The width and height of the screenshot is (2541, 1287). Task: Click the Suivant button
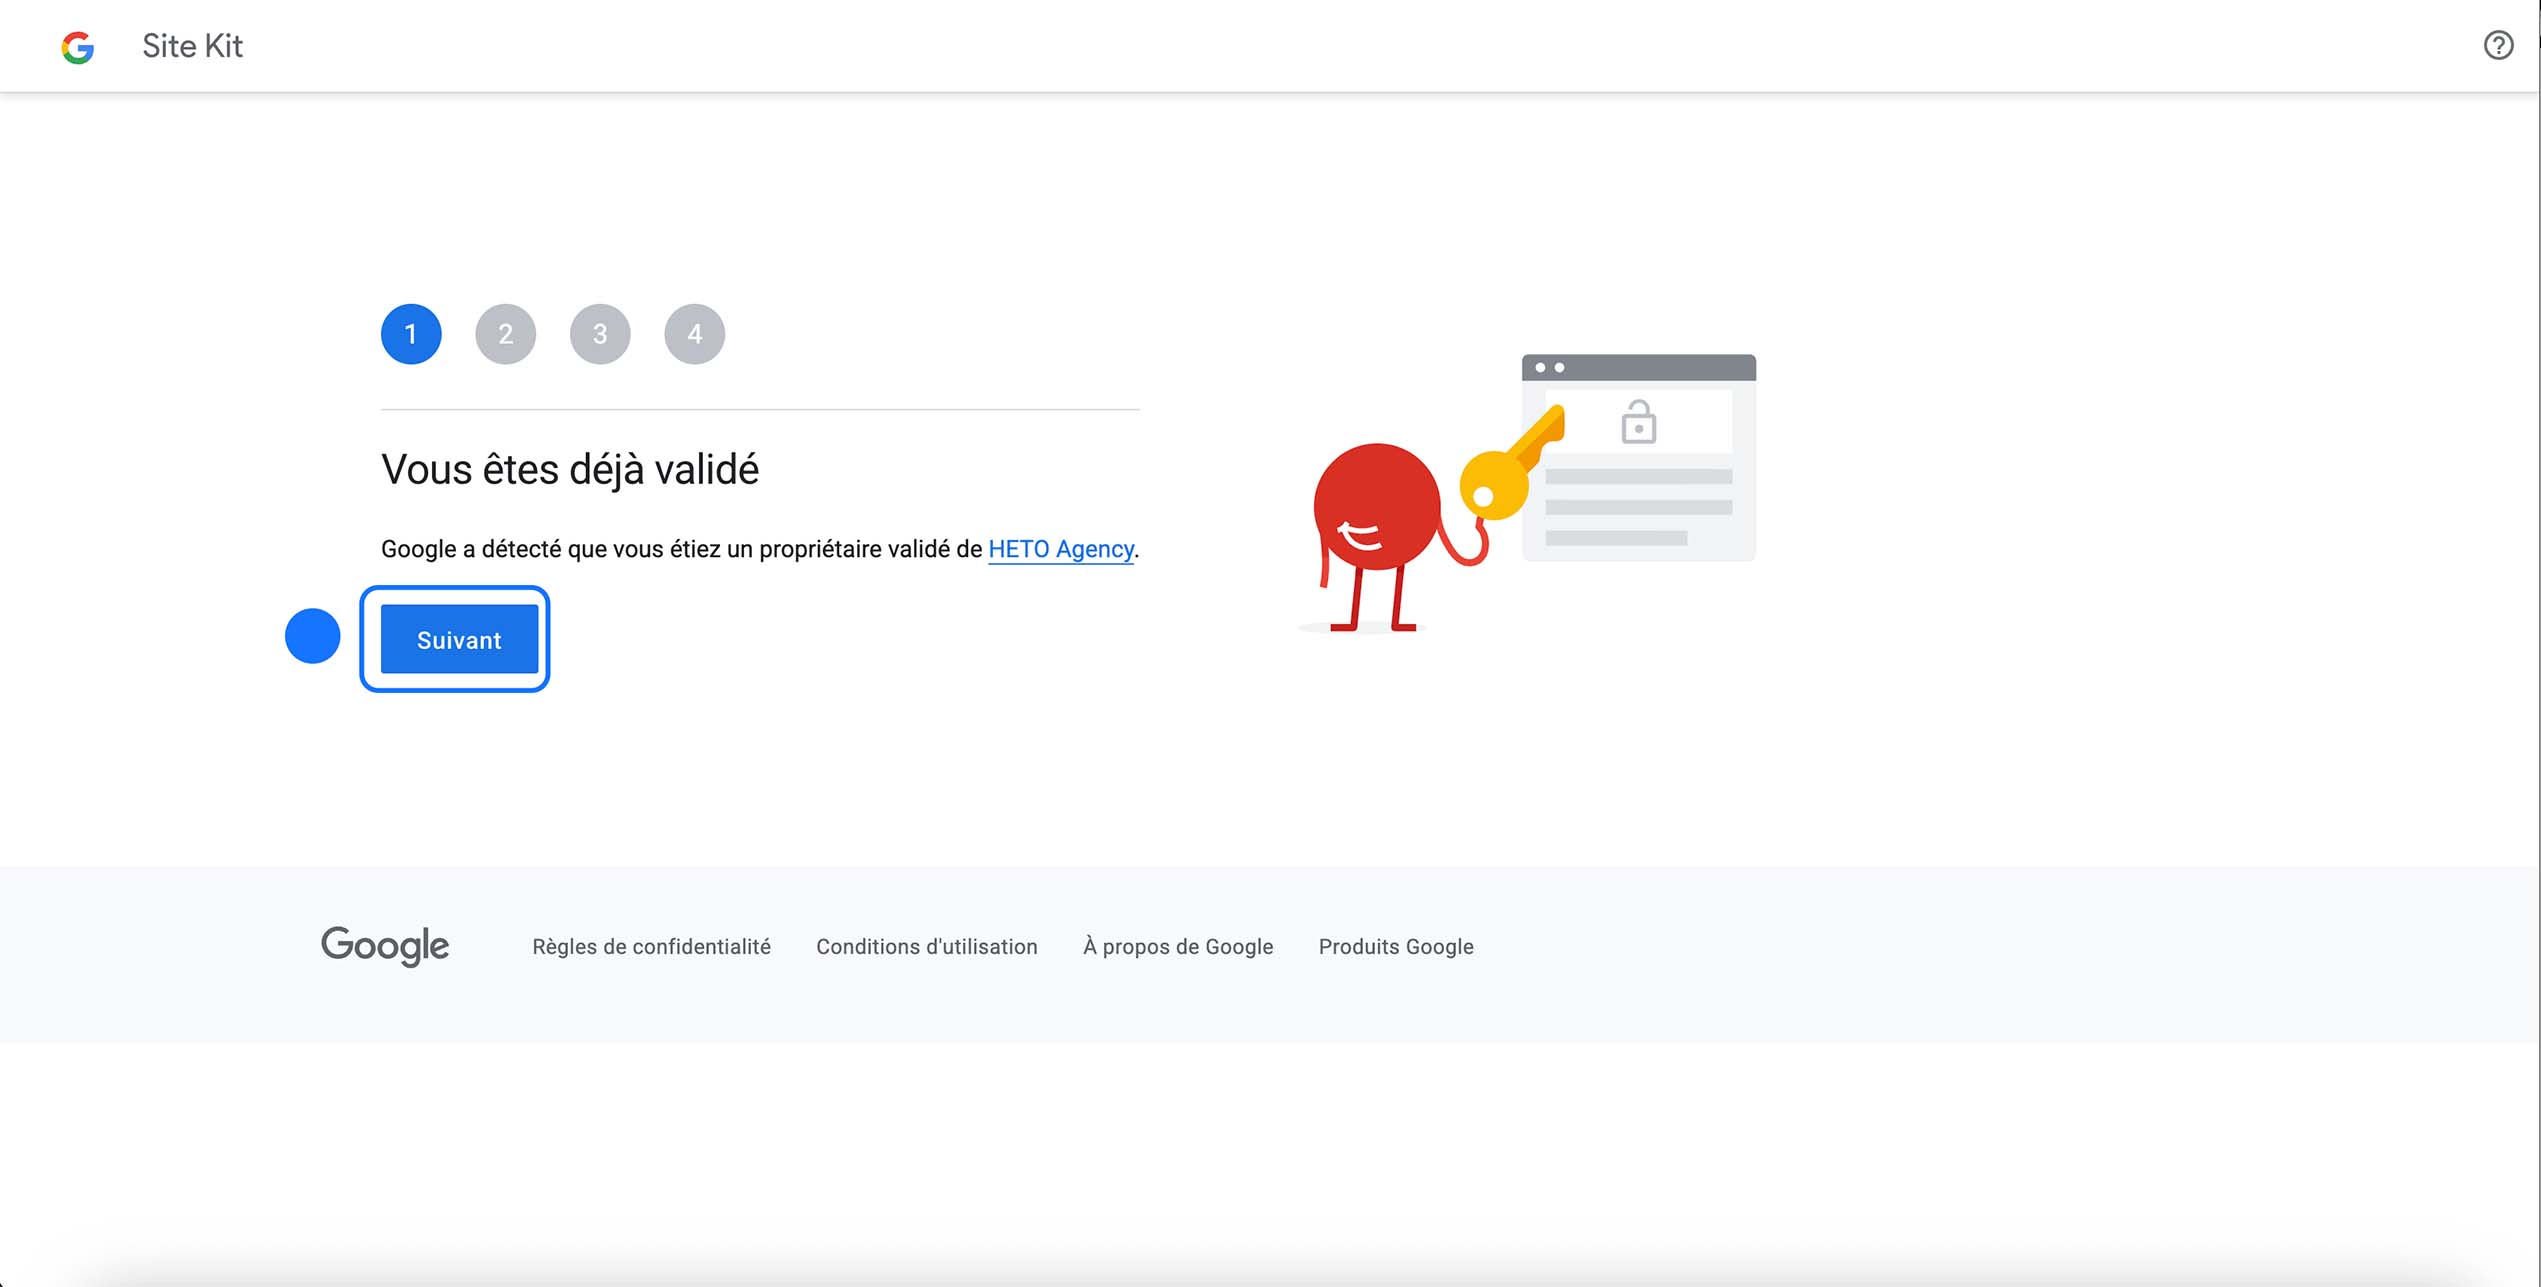tap(457, 639)
